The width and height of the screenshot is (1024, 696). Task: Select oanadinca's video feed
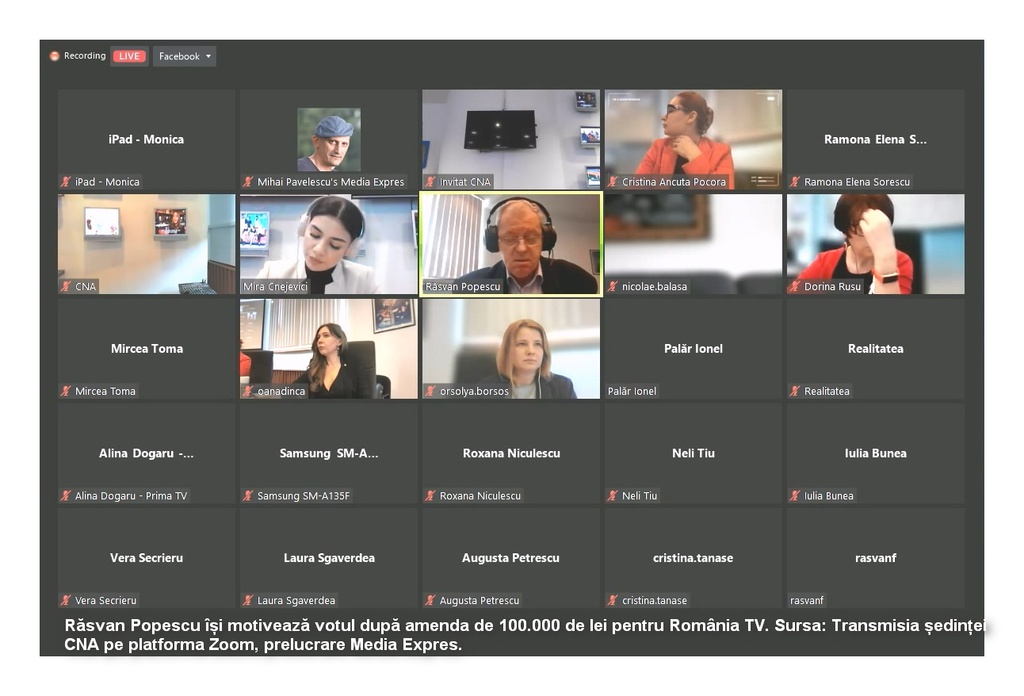[x=328, y=349]
